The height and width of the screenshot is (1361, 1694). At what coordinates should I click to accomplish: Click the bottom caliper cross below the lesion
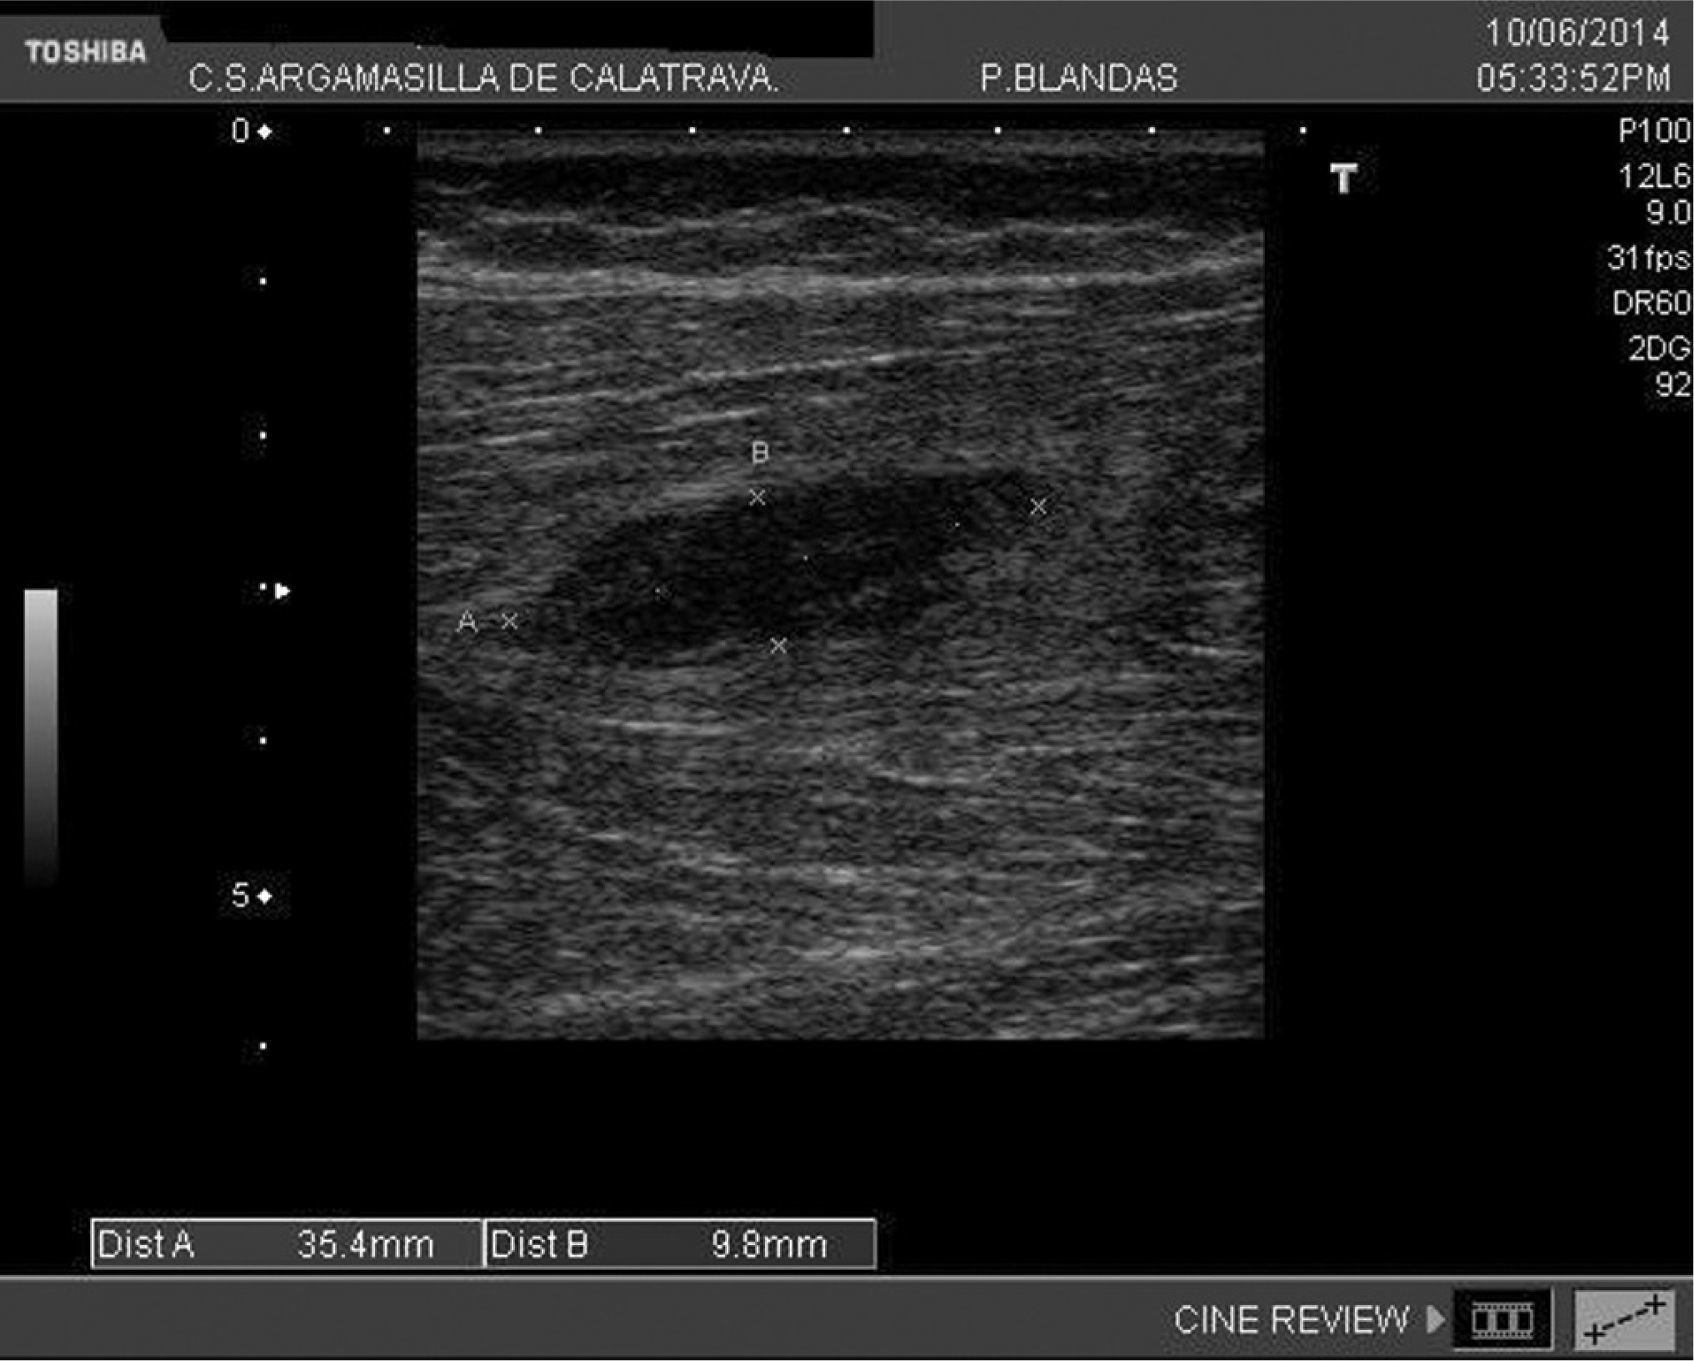tap(779, 646)
